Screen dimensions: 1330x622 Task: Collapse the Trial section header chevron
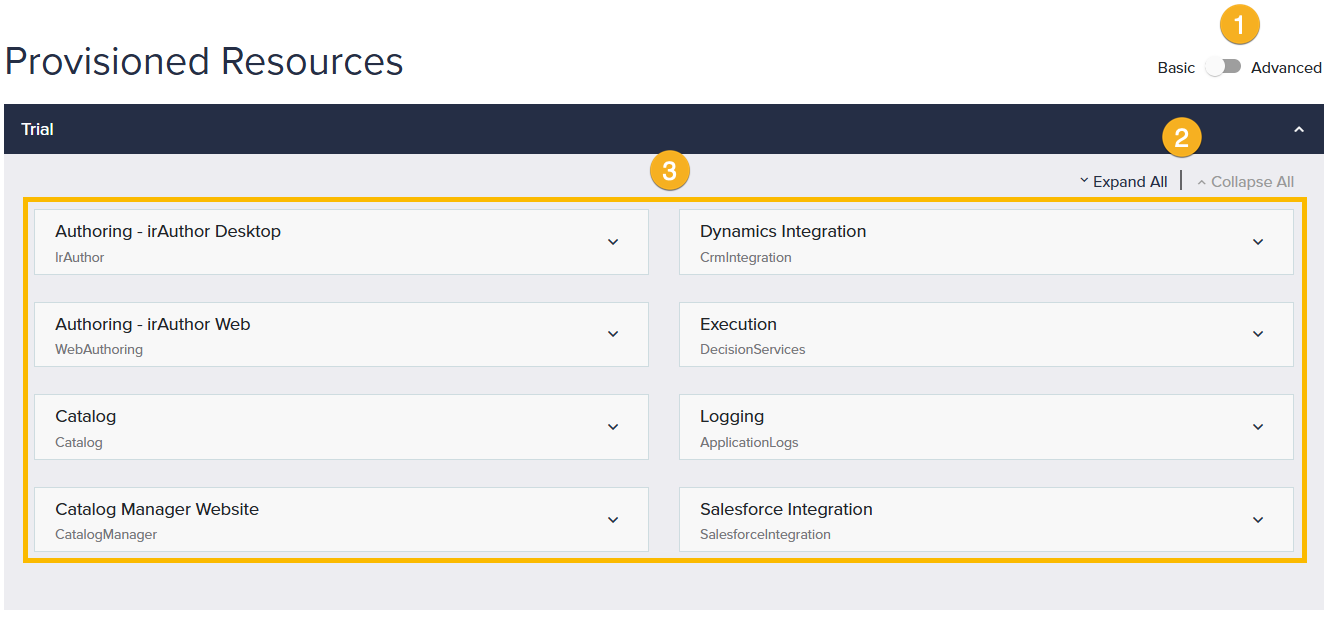[1299, 129]
